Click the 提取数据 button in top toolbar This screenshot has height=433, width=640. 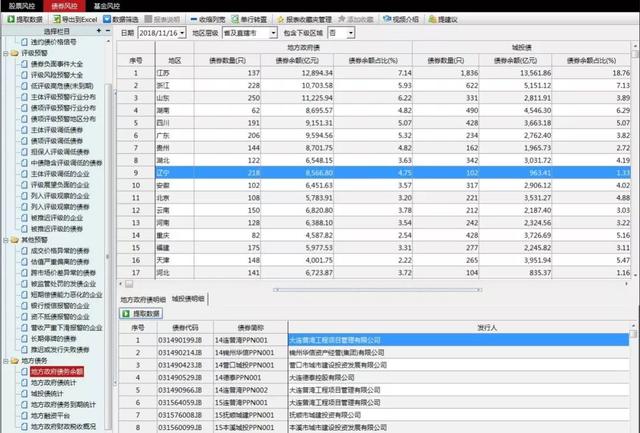coord(24,19)
